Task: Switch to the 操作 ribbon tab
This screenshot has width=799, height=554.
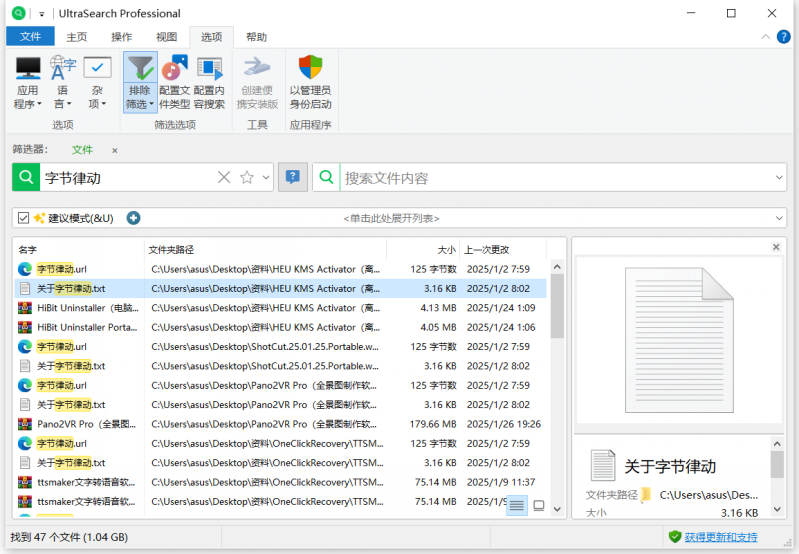Action: click(121, 37)
